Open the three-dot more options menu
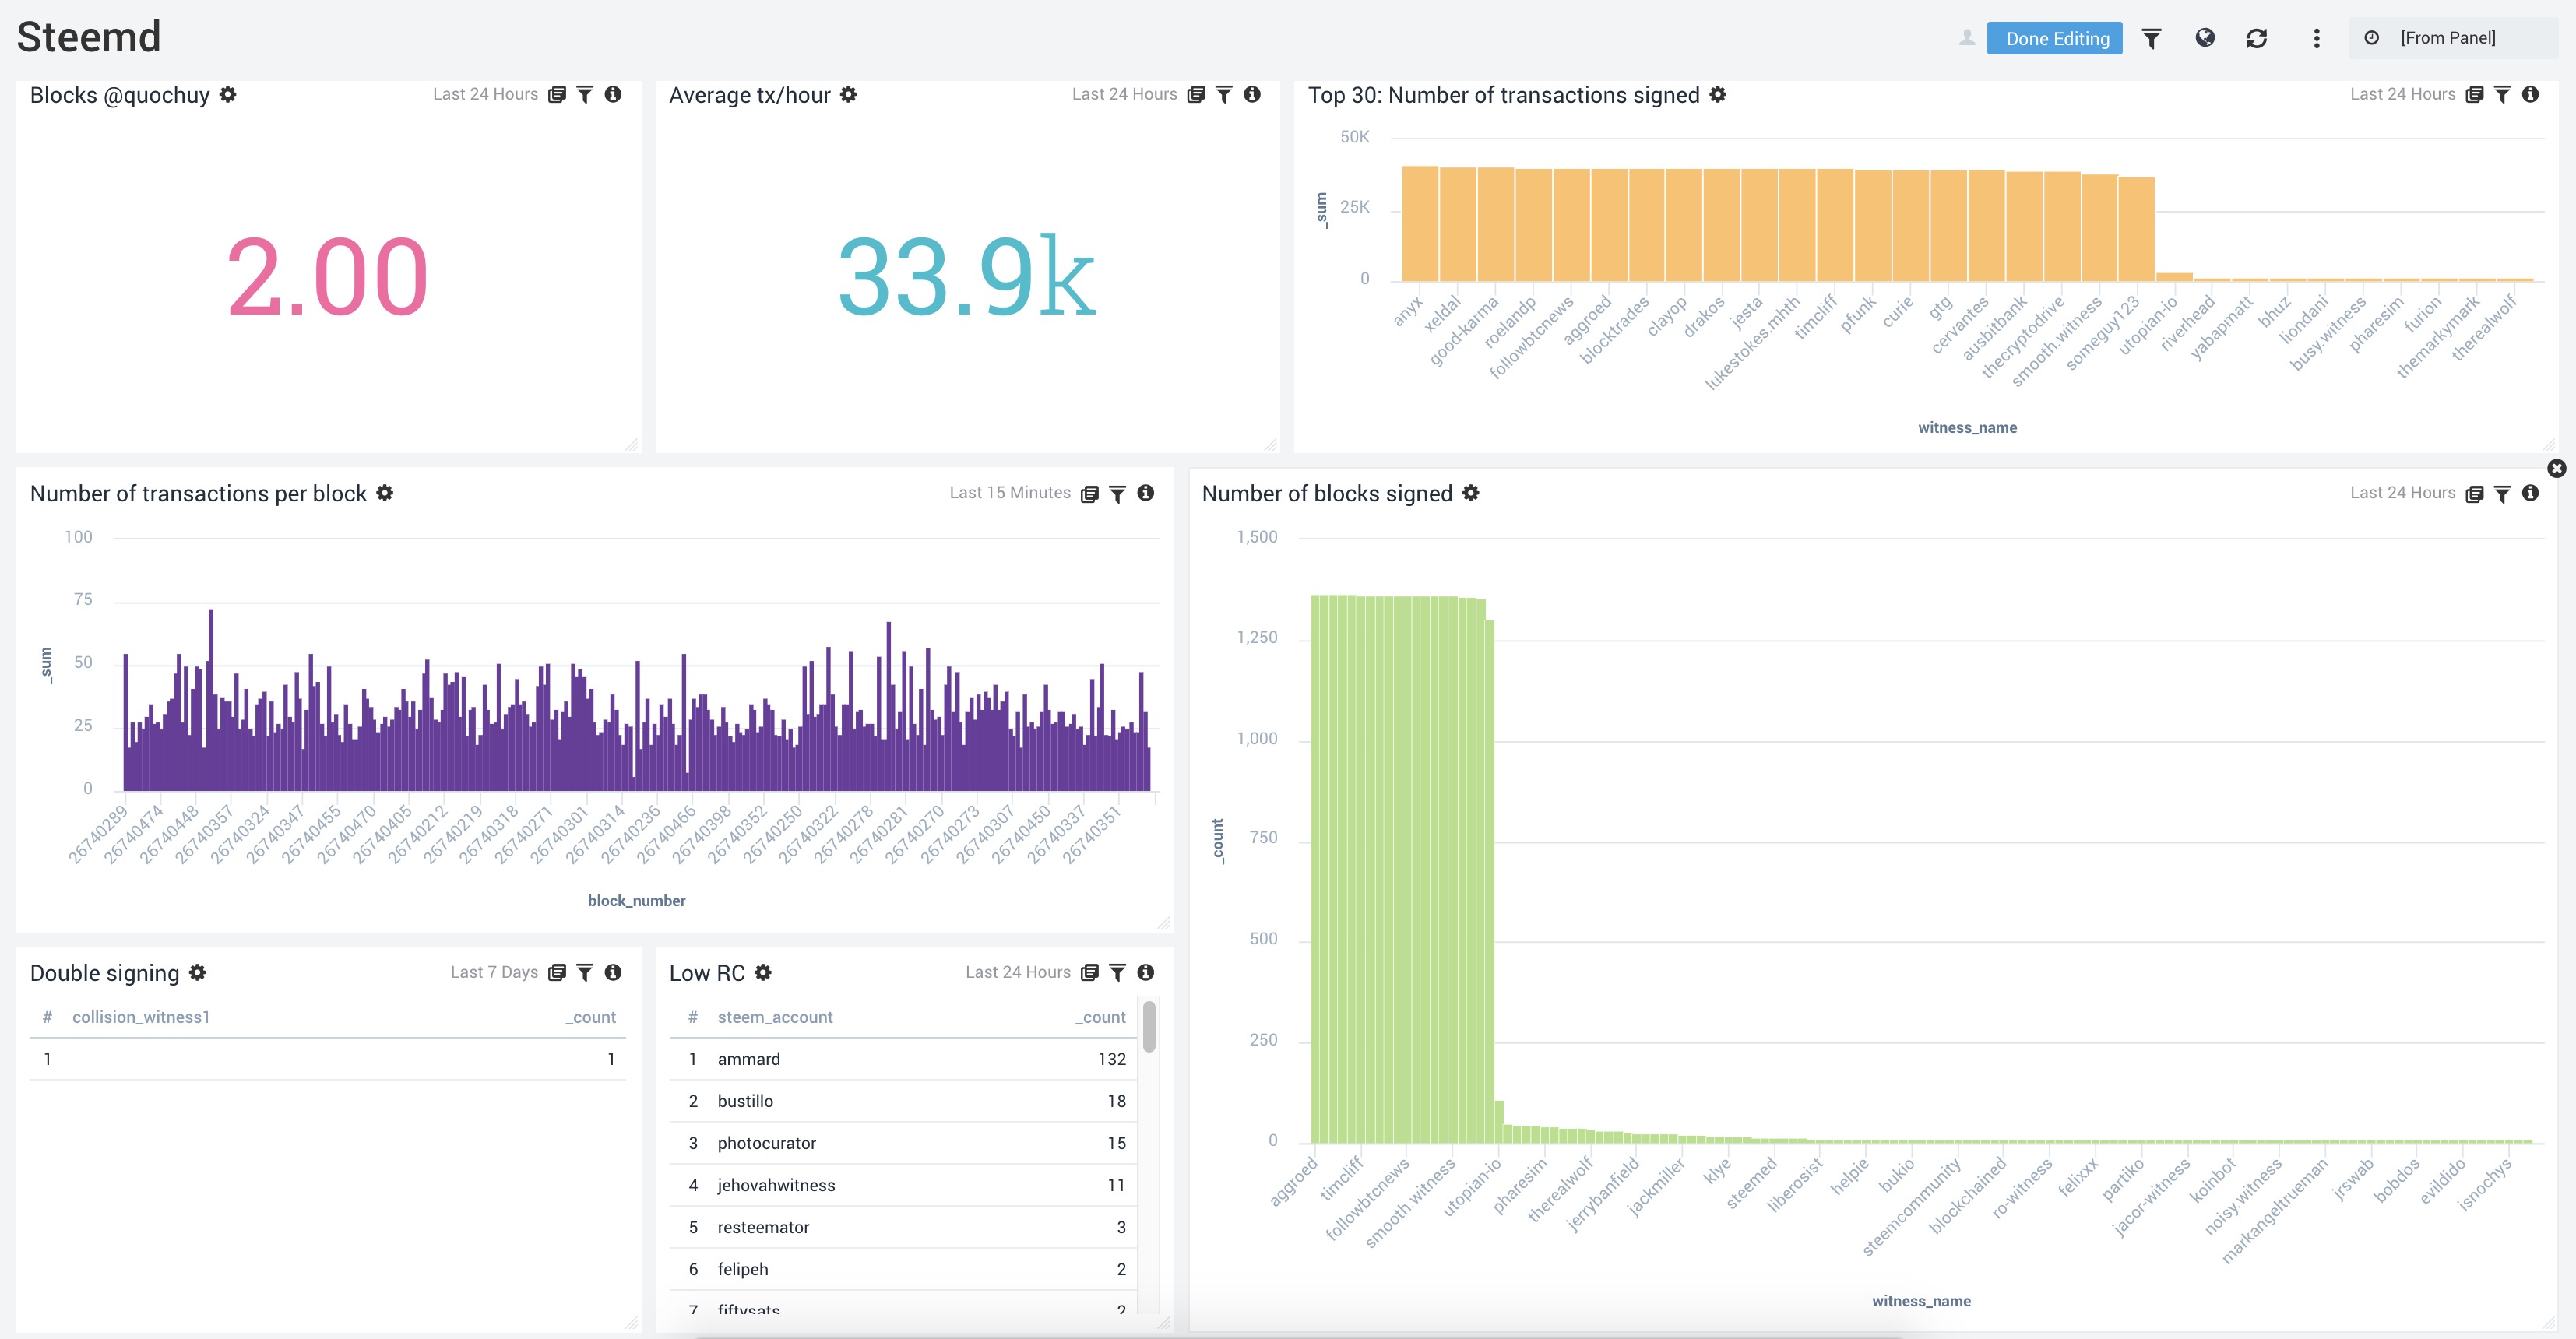Screen dimensions: 2576x1339 pyautogui.click(x=2316, y=38)
